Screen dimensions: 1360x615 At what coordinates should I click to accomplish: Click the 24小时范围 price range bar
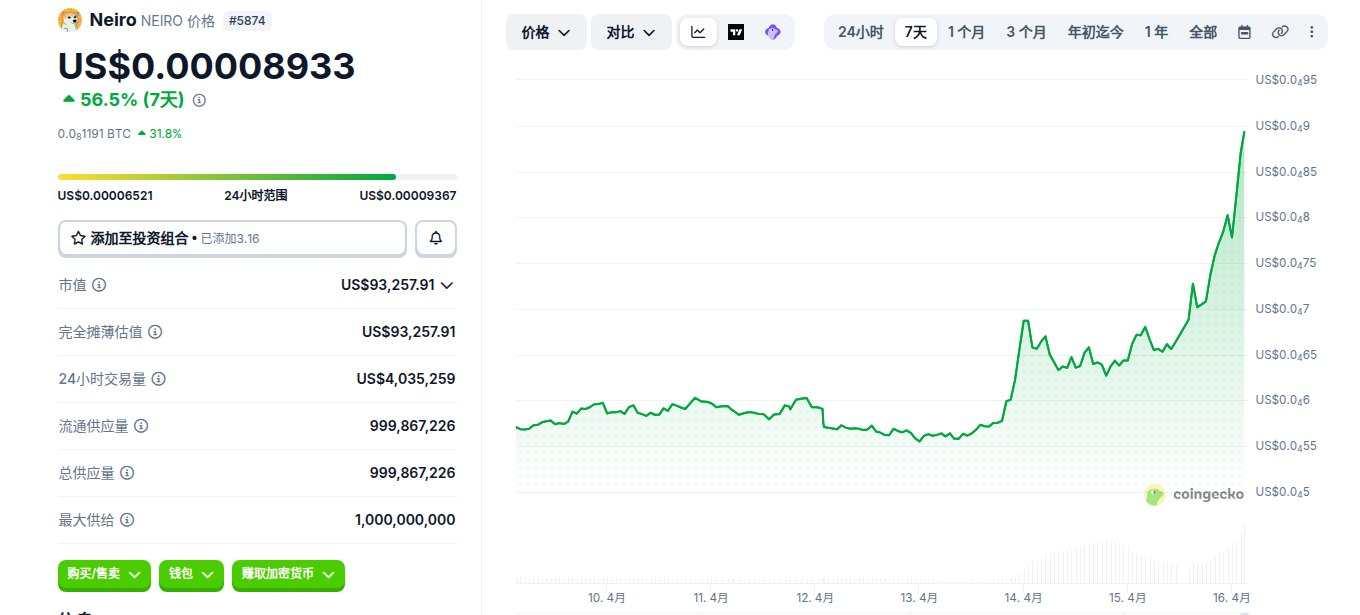257,177
